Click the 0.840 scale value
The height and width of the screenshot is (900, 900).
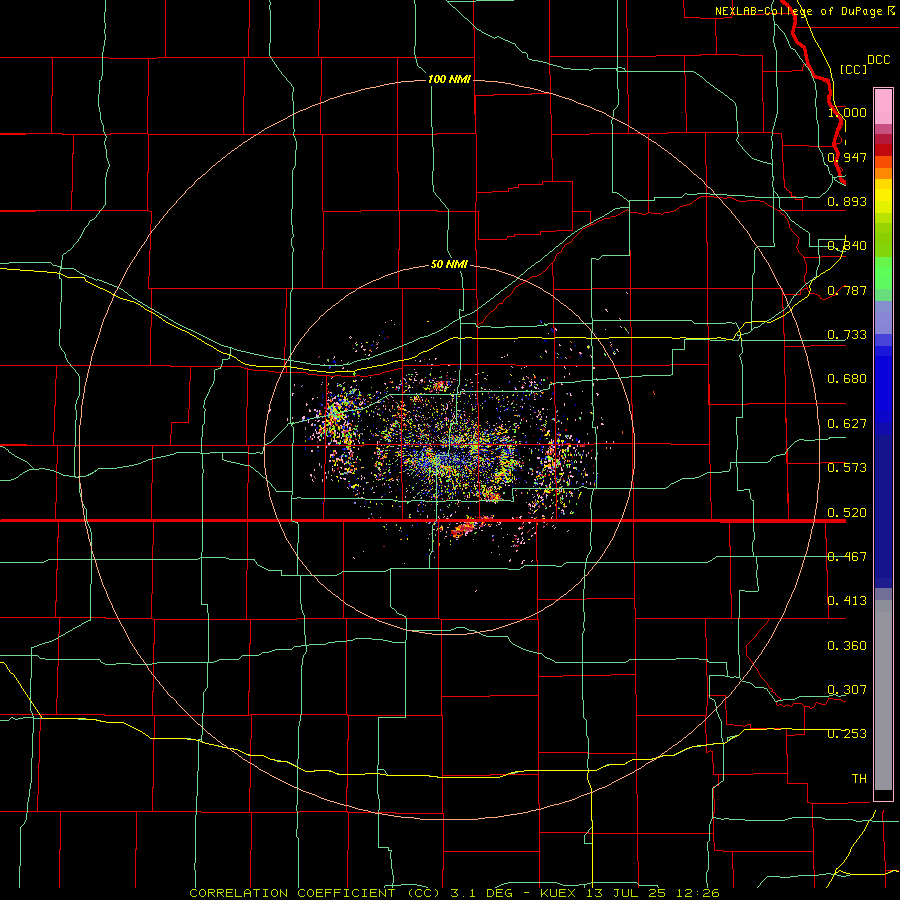click(847, 246)
